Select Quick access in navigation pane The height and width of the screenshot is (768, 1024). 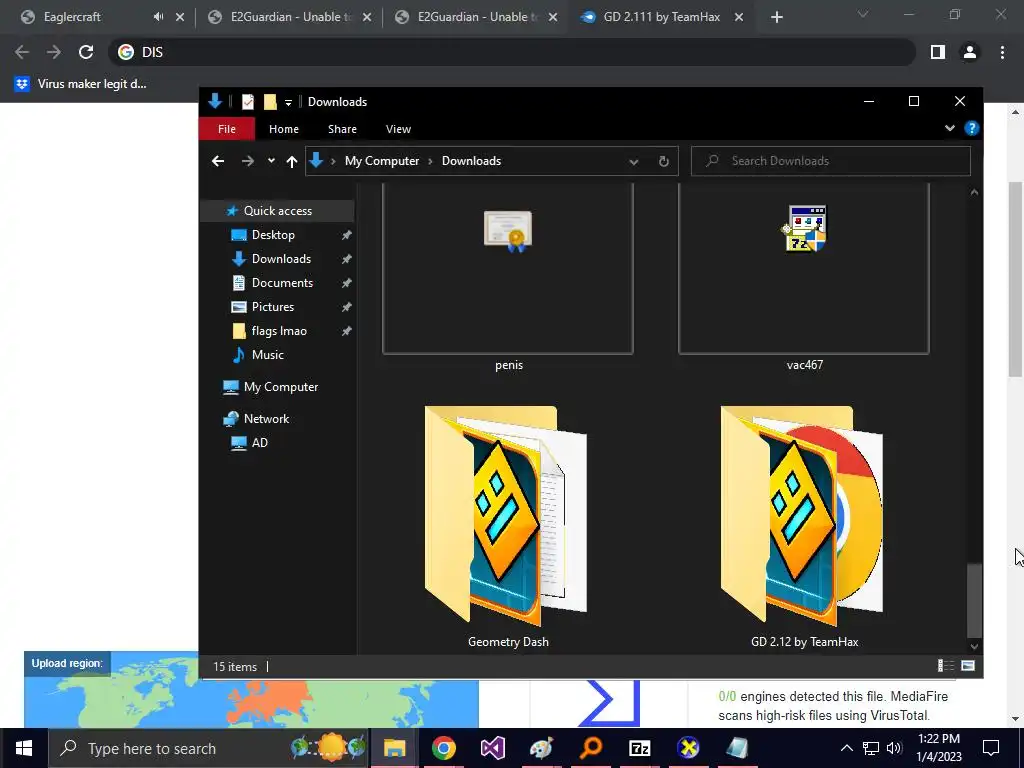(x=278, y=210)
